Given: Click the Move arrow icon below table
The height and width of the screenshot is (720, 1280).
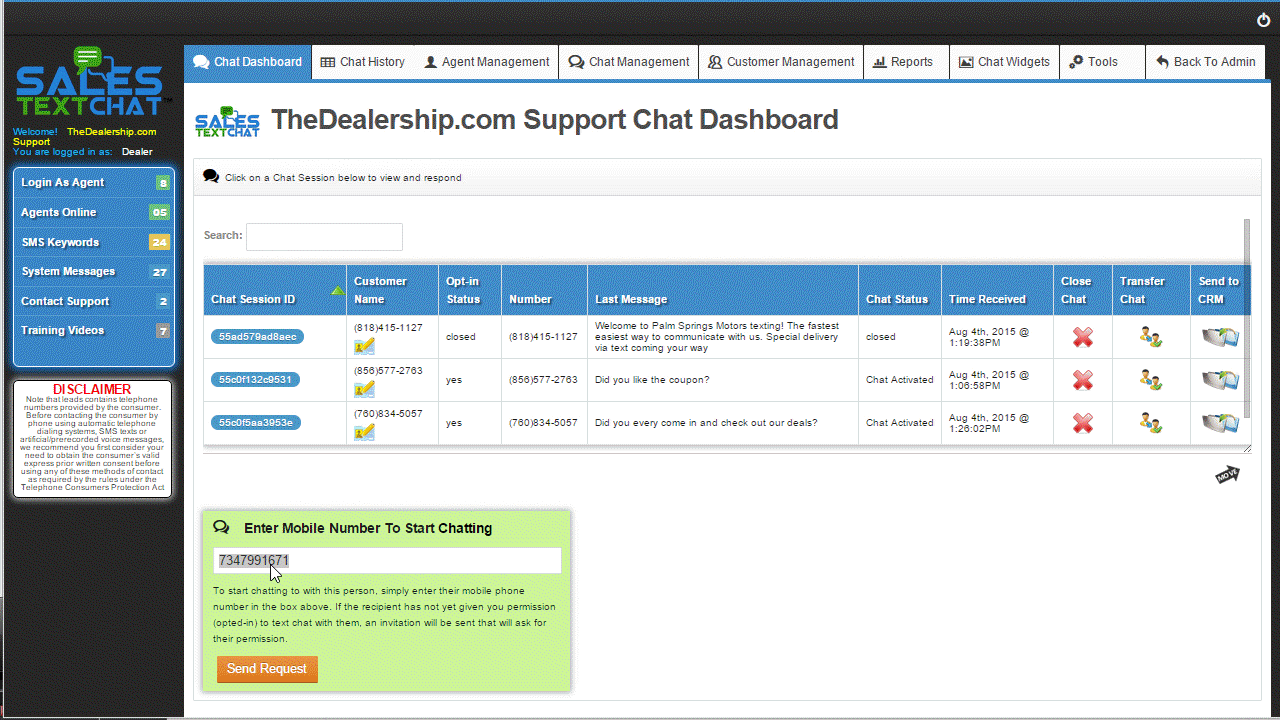Looking at the screenshot, I should [1227, 475].
